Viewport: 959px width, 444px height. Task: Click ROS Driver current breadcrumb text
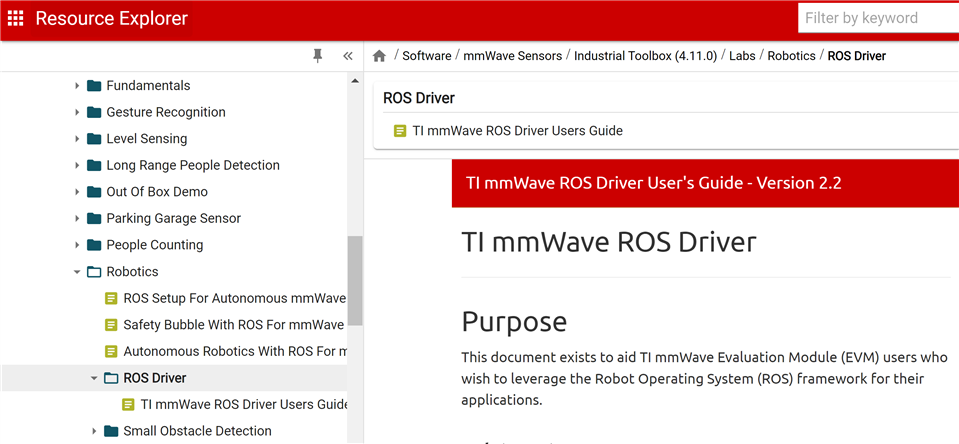pos(857,56)
